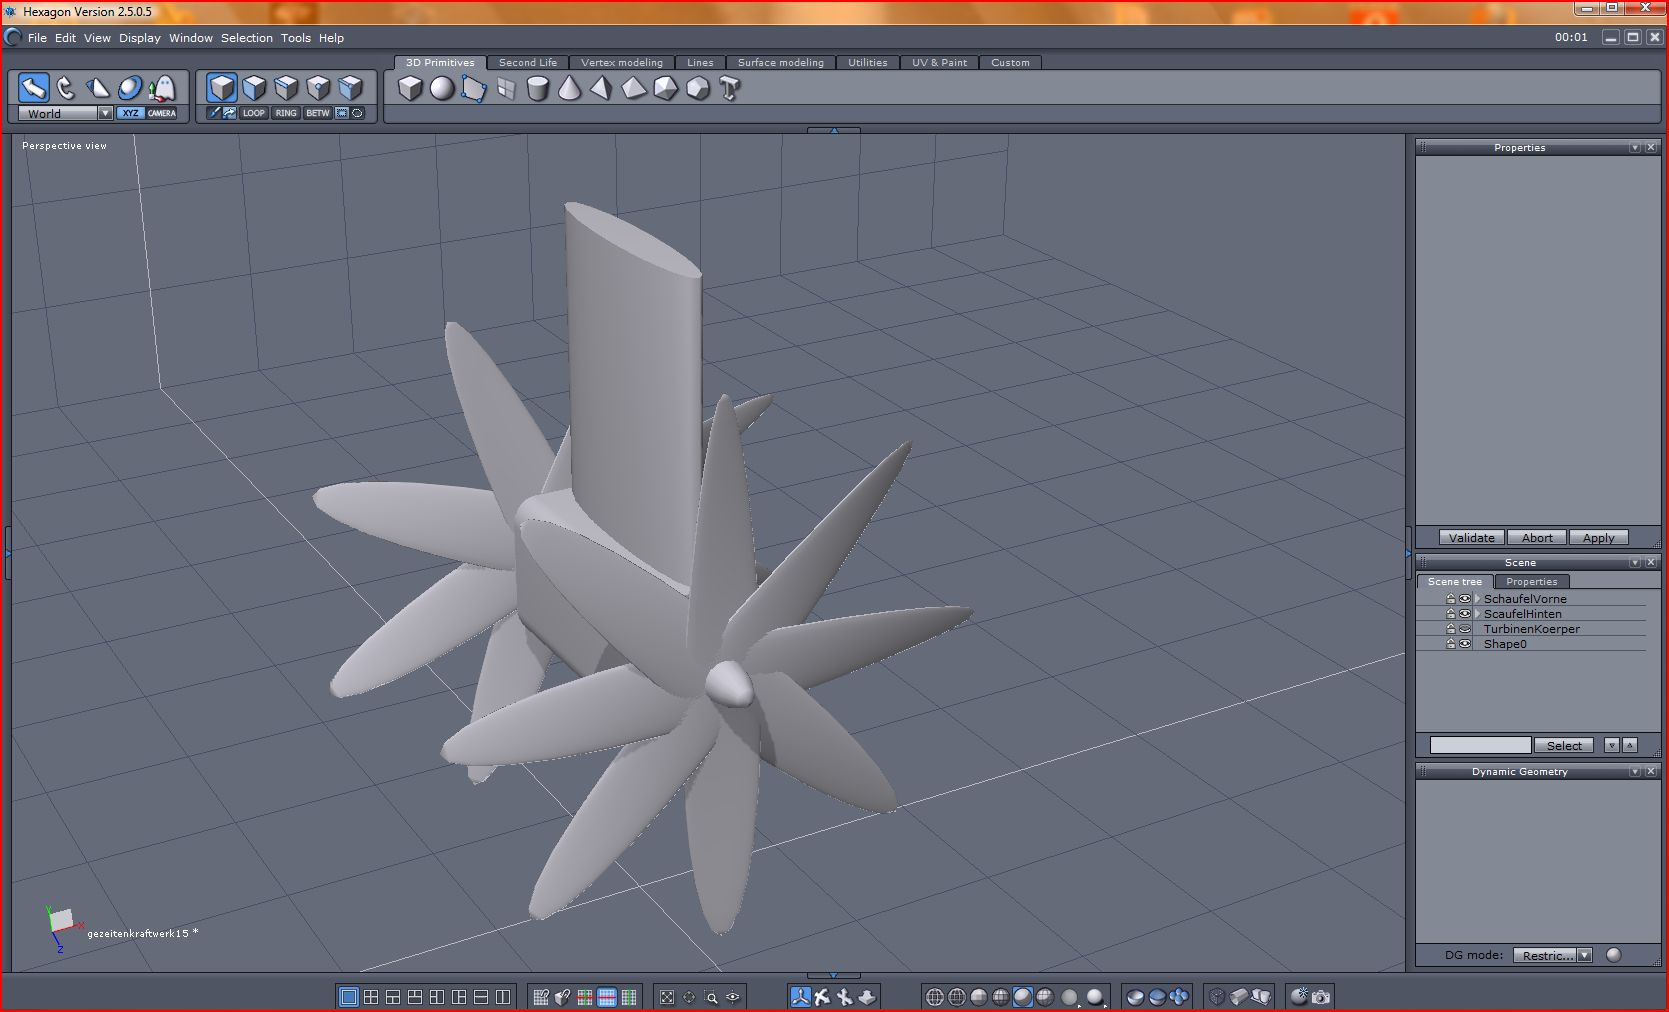Switch to edge selection mode cube
Viewport: 1669px width, 1012px height.
pyautogui.click(x=286, y=88)
